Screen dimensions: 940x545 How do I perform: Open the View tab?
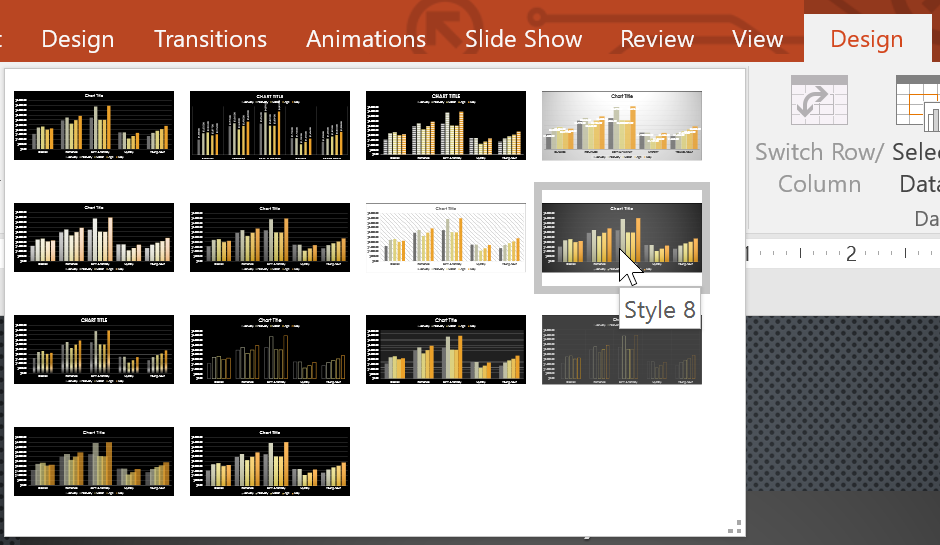pos(757,39)
